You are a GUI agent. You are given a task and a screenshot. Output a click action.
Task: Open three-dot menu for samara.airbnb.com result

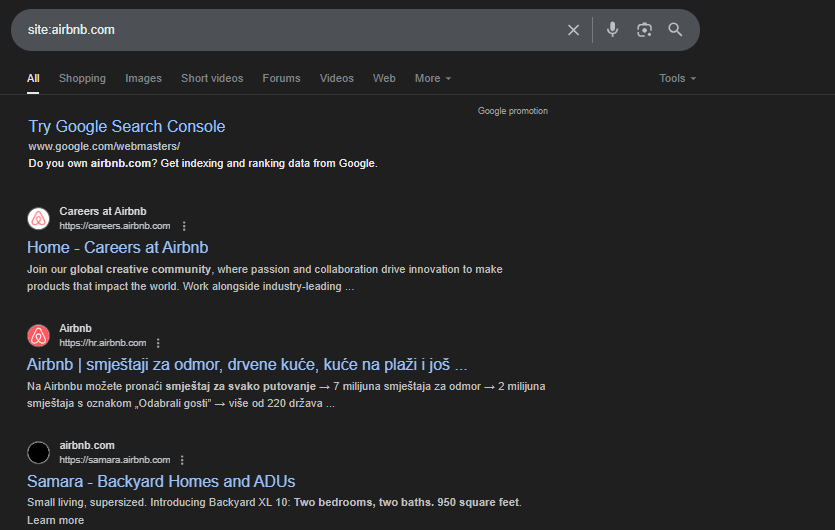[x=182, y=460]
